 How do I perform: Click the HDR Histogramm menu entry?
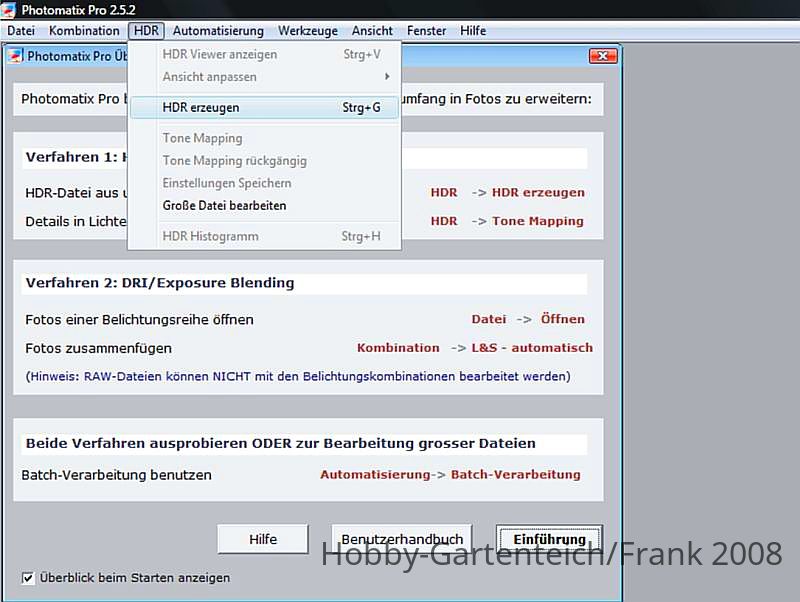(x=264, y=236)
